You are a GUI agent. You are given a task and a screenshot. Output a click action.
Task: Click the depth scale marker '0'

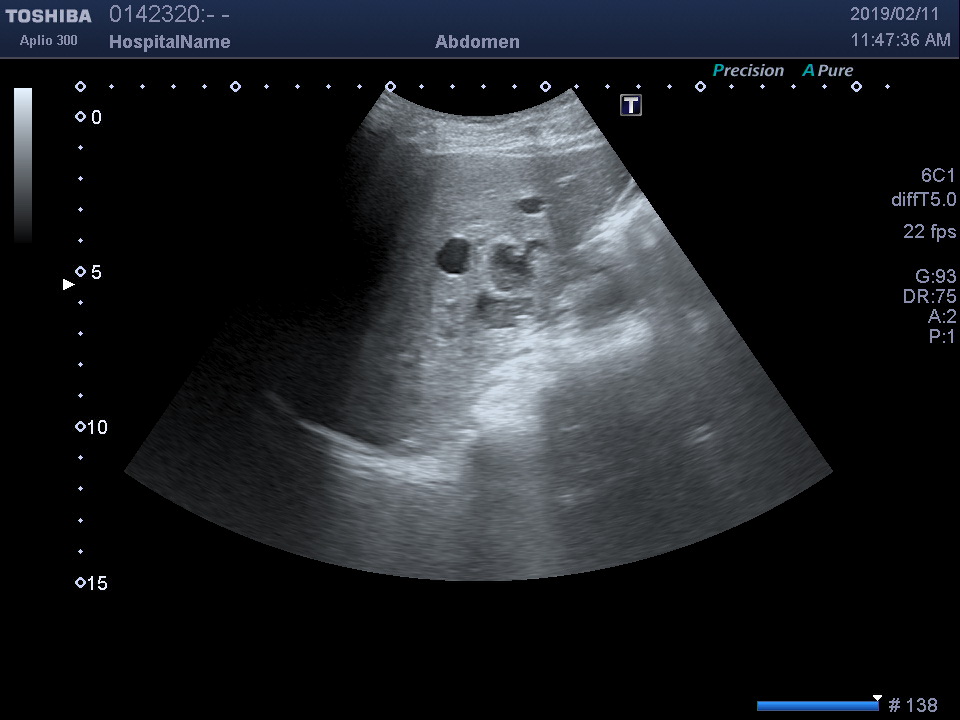[x=96, y=118]
